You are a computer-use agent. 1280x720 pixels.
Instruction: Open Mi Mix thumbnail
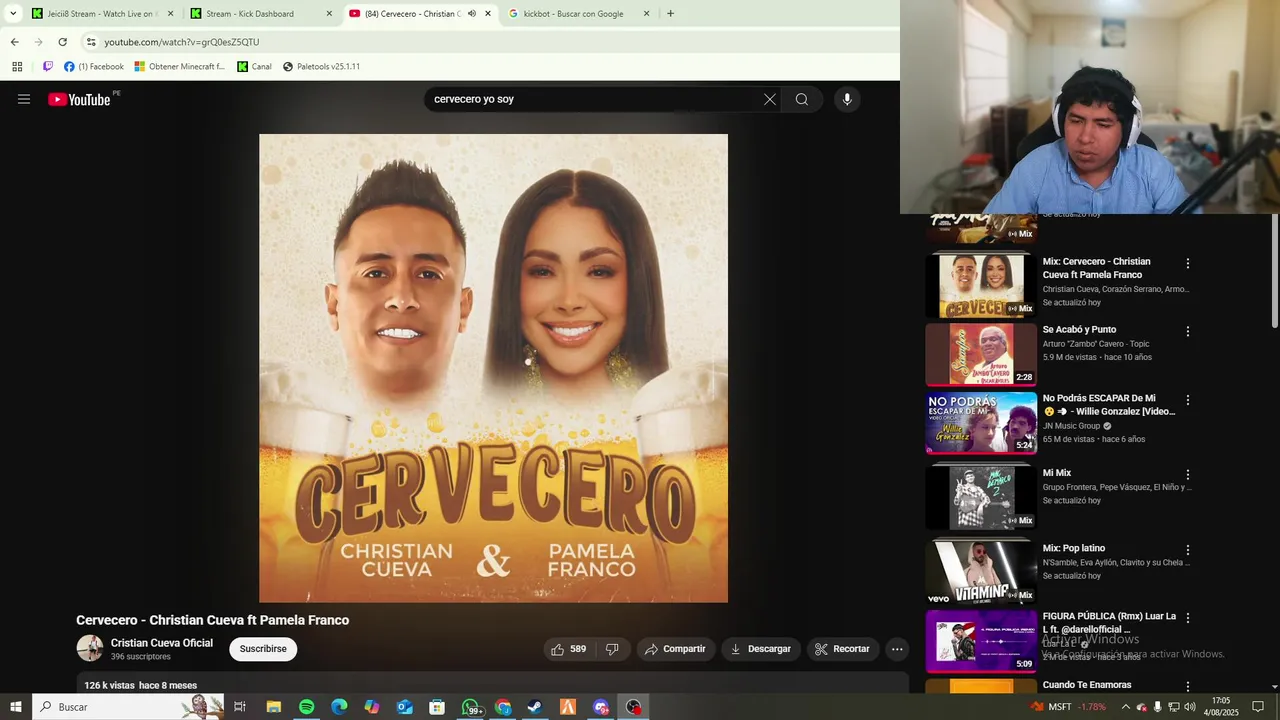pos(981,497)
